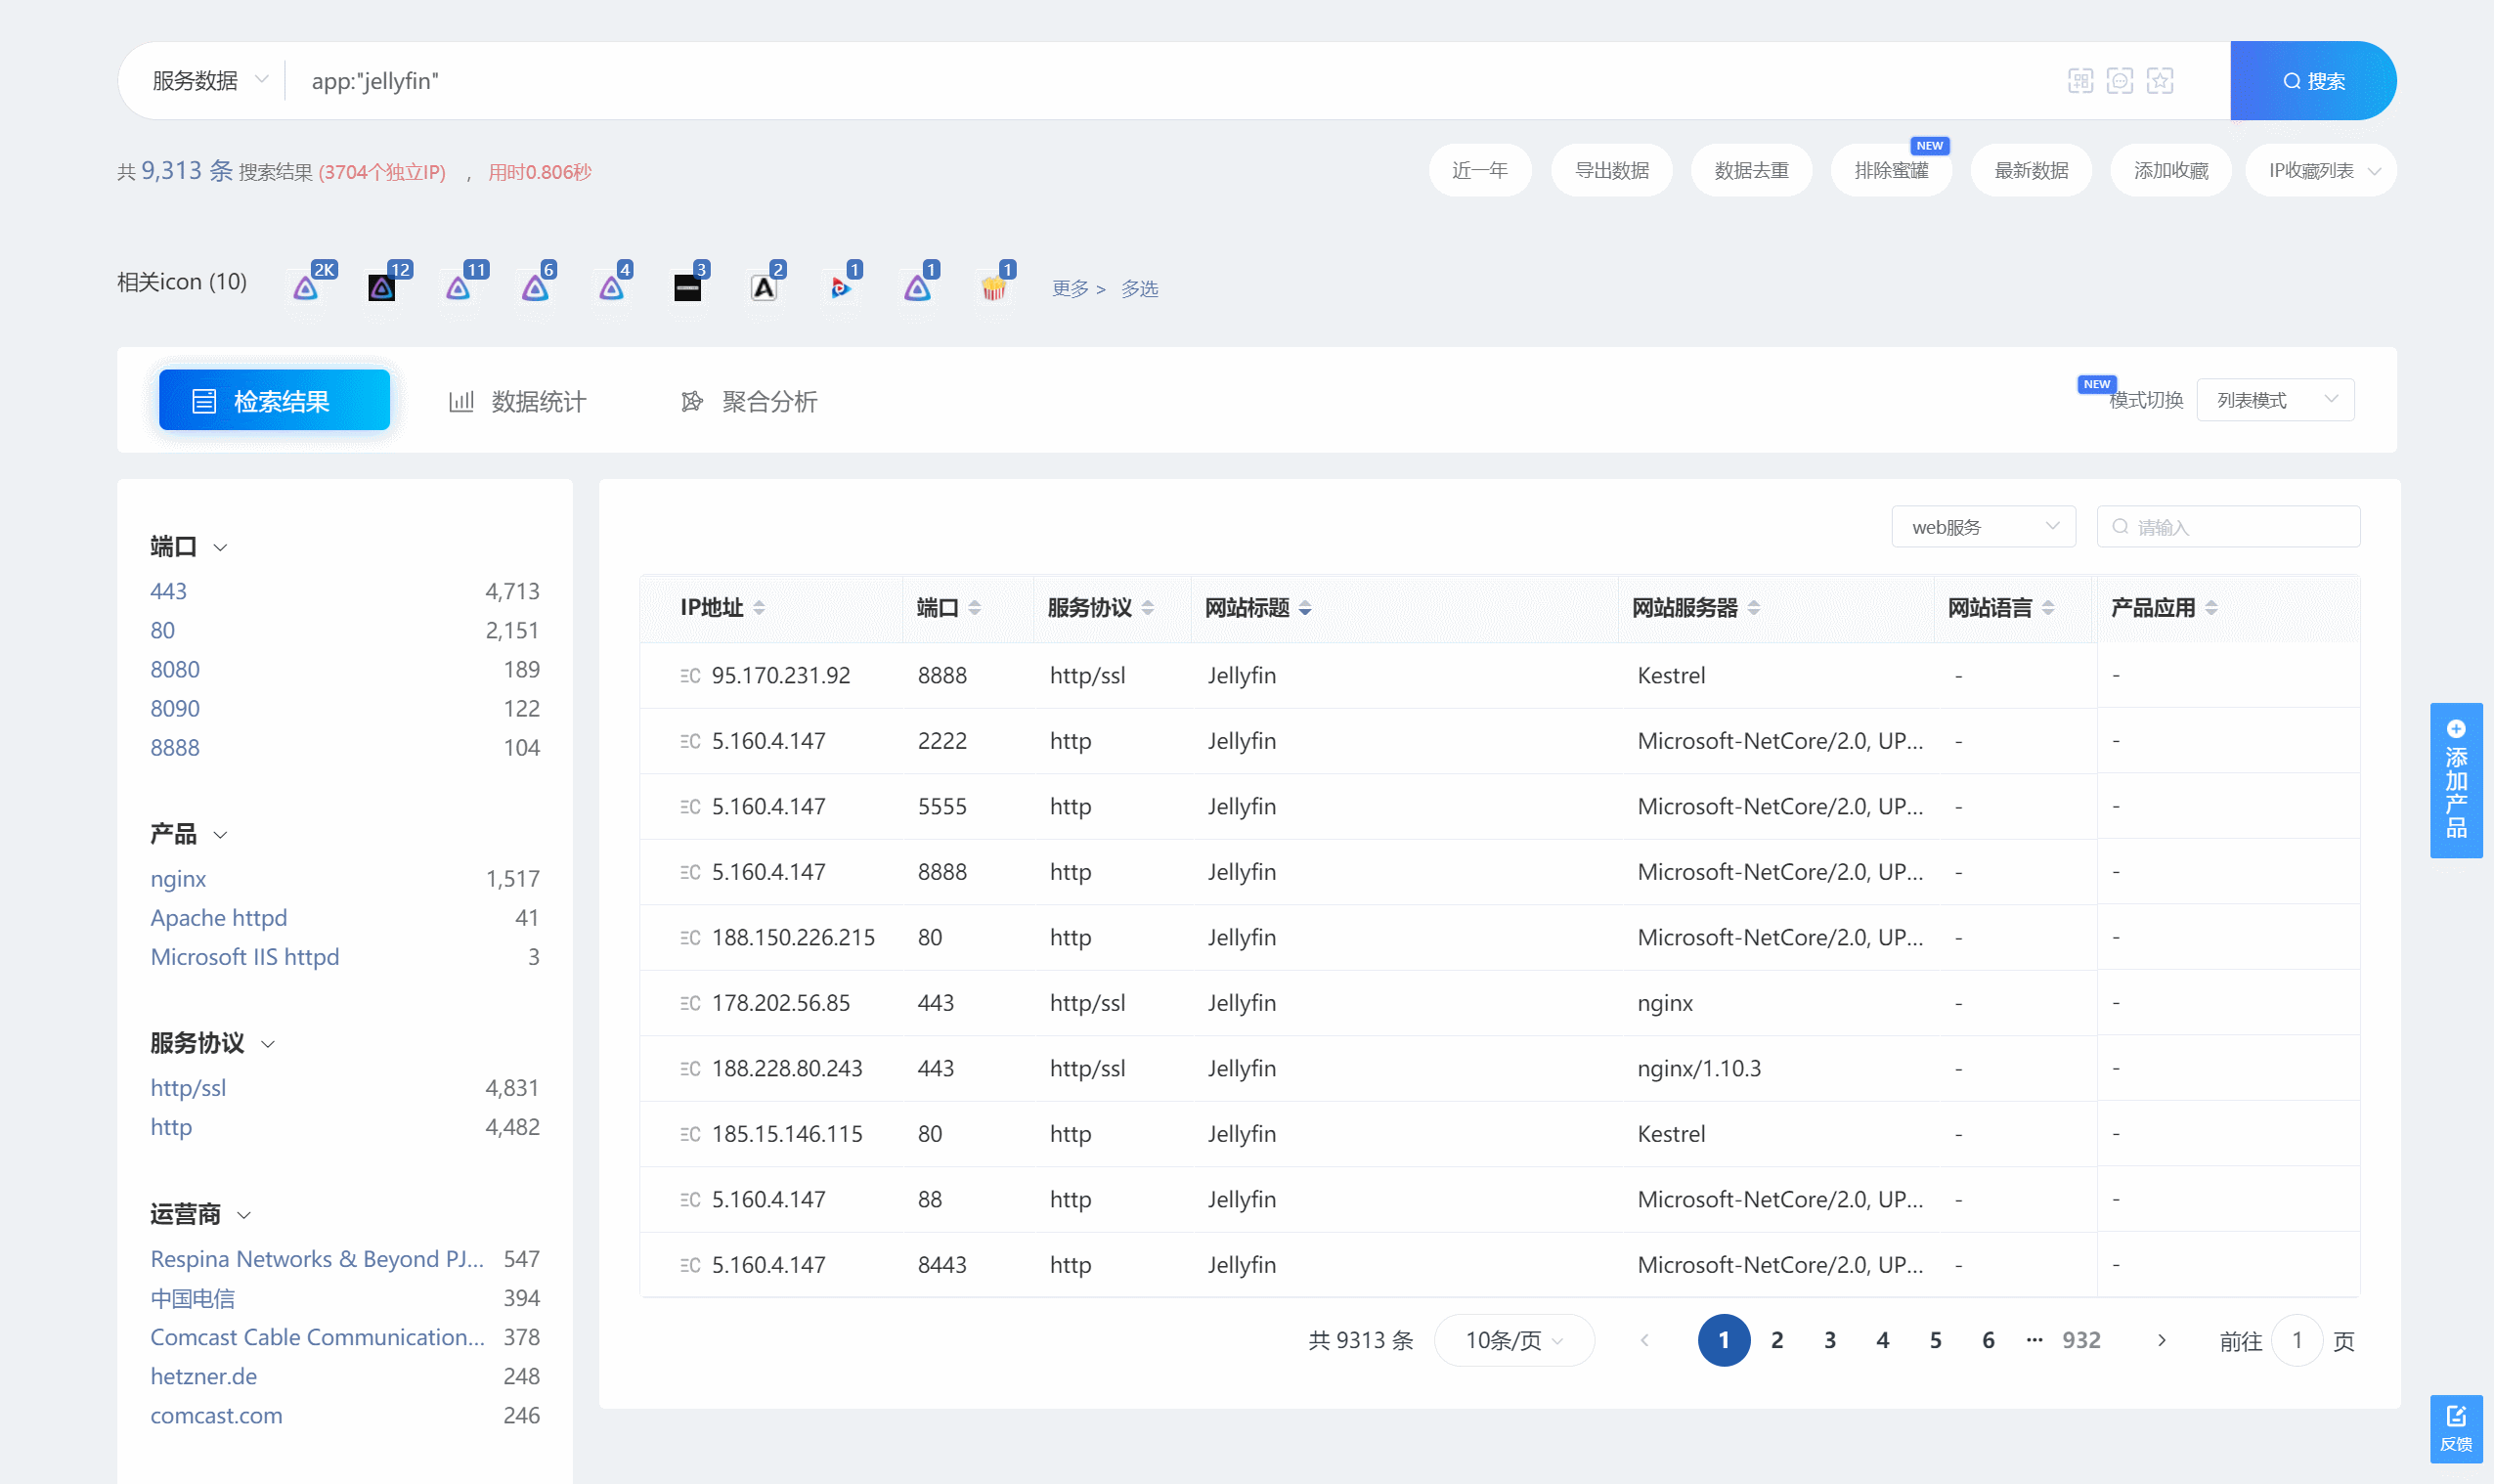Toggle sort on 网站服务器 column header
The width and height of the screenshot is (2494, 1484).
1754,608
